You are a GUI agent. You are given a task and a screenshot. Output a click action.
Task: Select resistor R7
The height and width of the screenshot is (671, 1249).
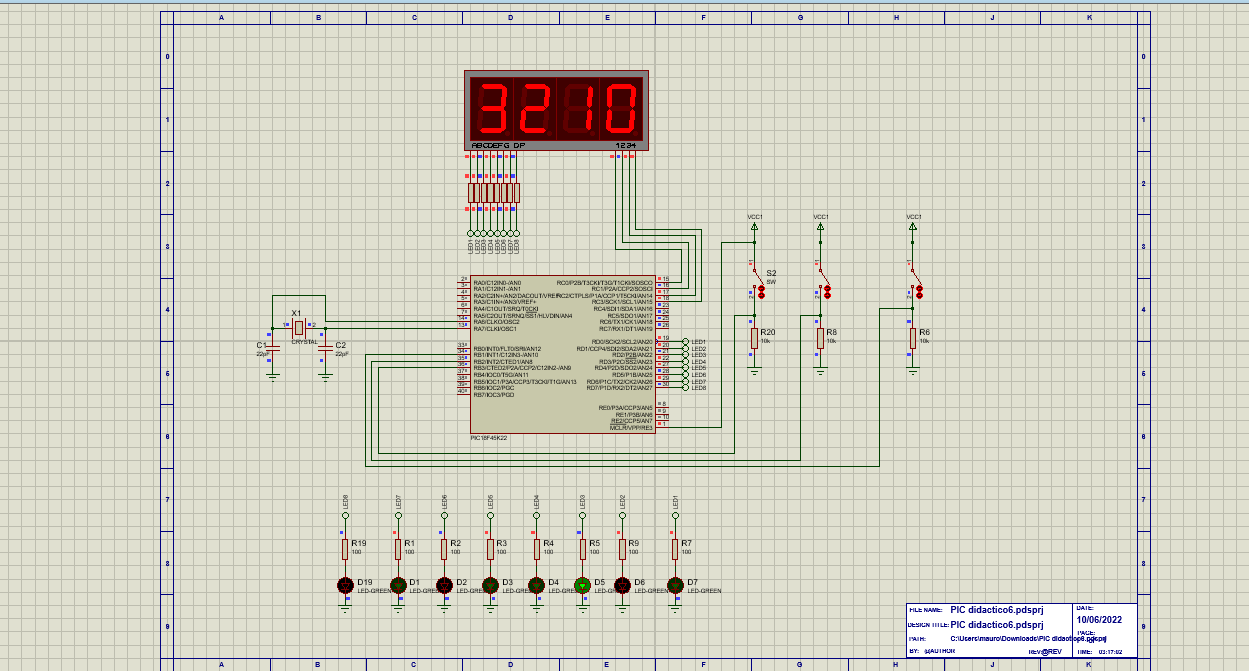tap(675, 549)
